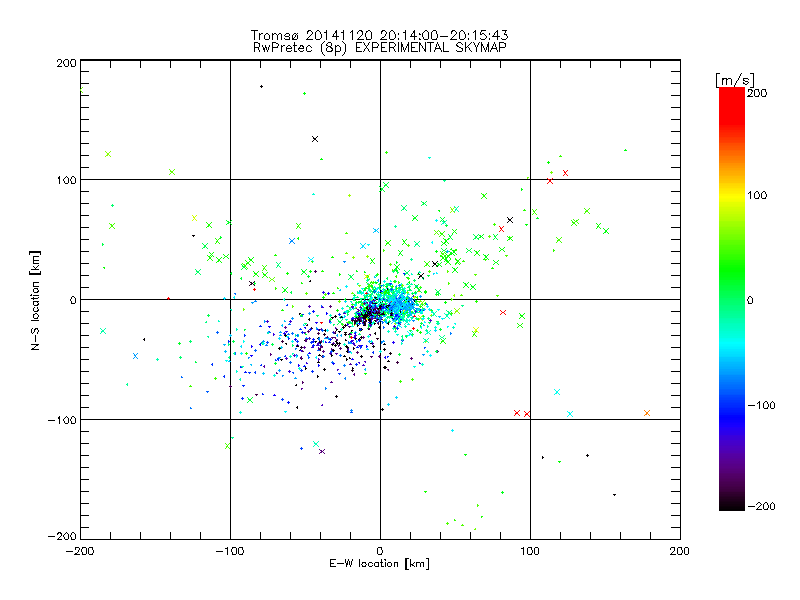
Task: Click the colorbar label "100" beside the yellow band
Action: 757,195
